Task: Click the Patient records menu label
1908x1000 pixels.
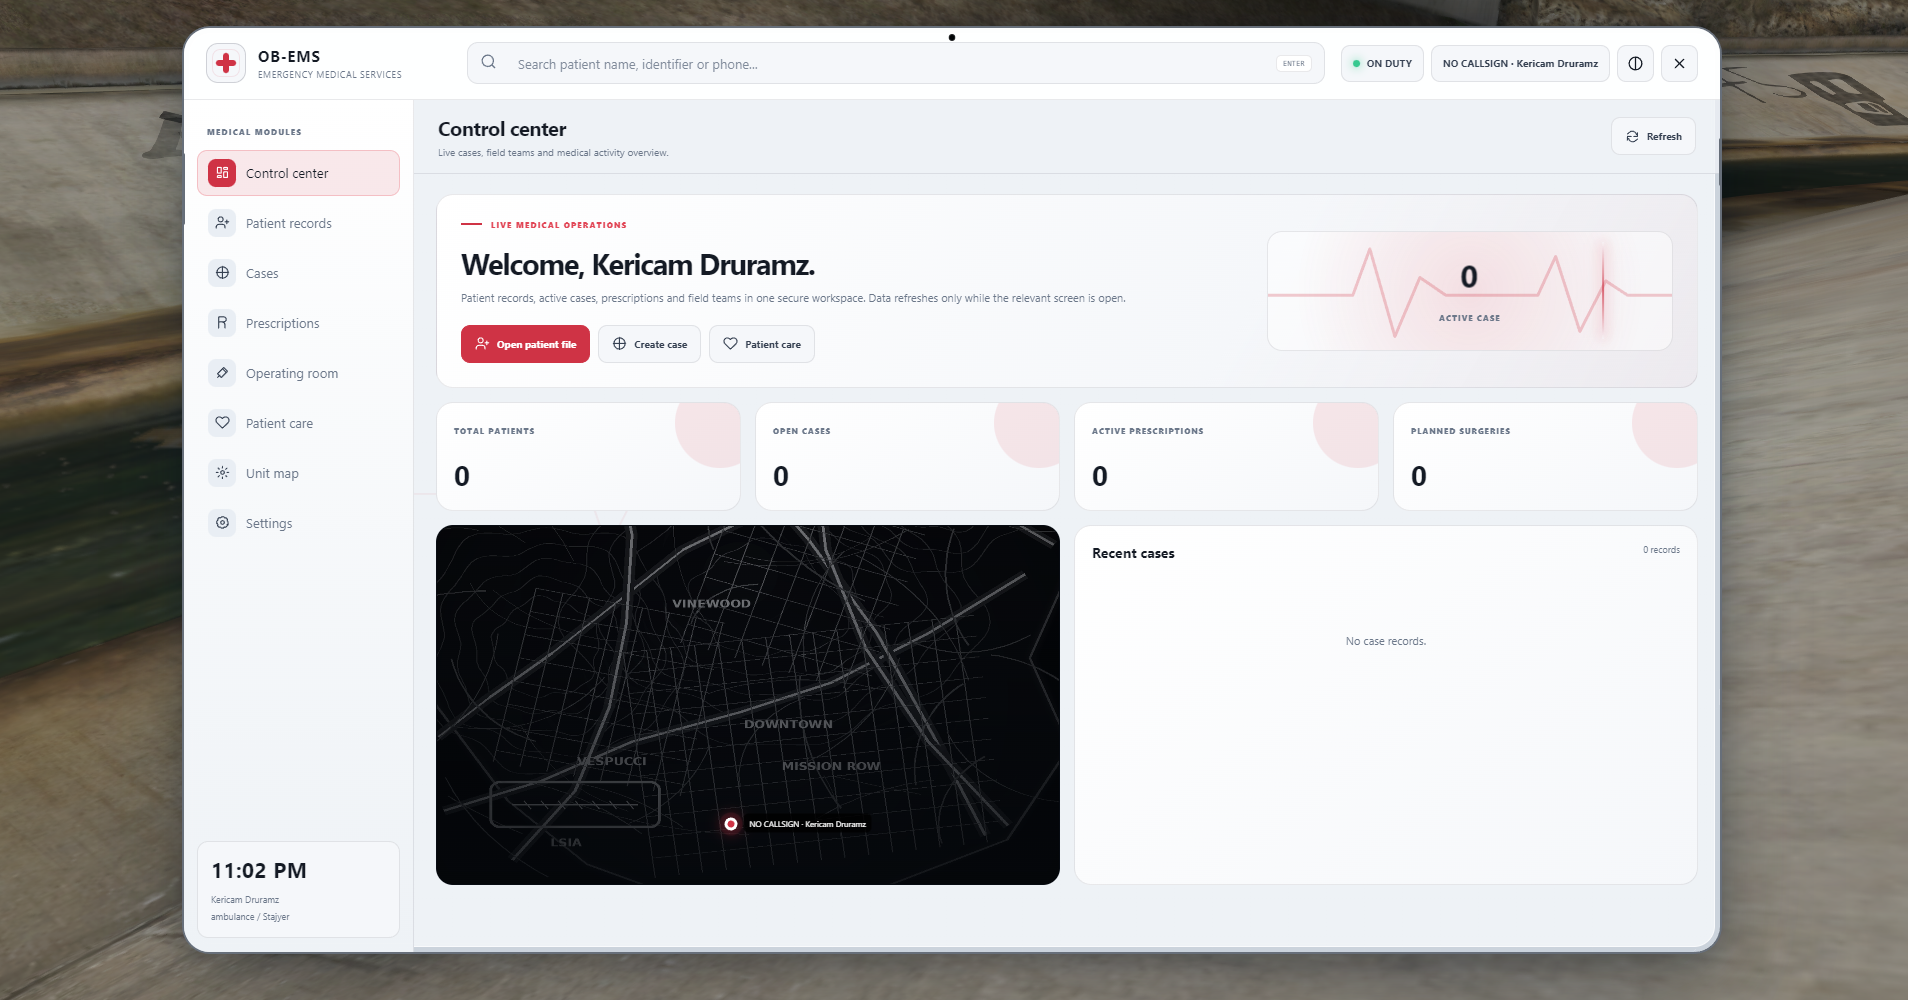Action: click(289, 223)
